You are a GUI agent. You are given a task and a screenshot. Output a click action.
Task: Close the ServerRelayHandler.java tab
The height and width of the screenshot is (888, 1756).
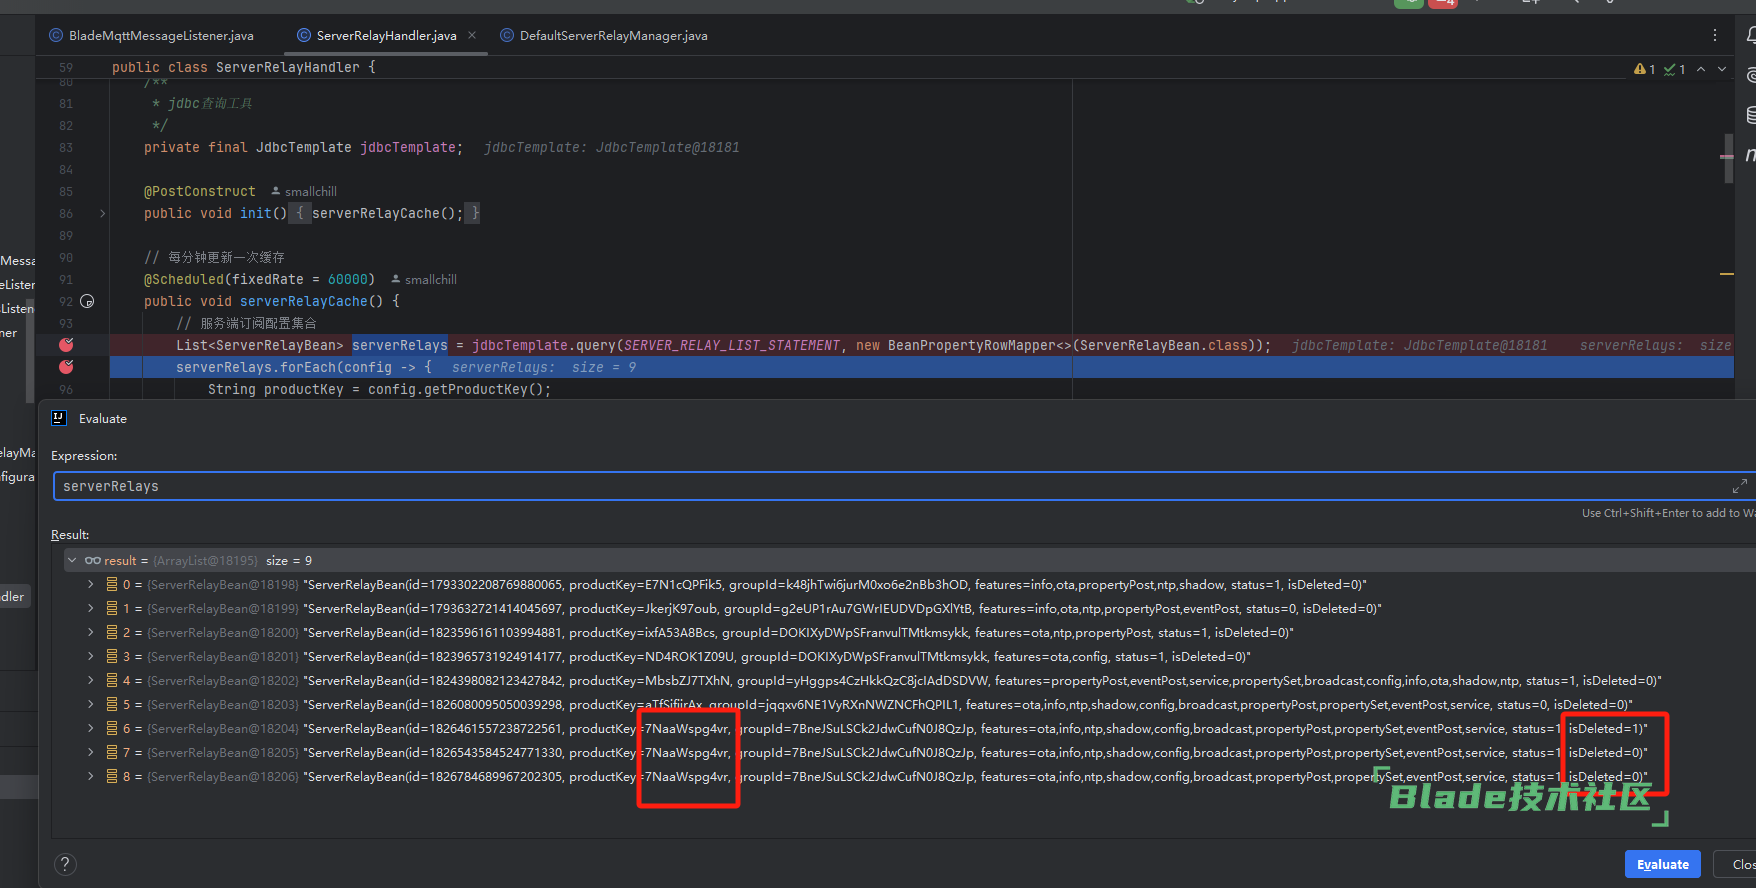(x=472, y=35)
